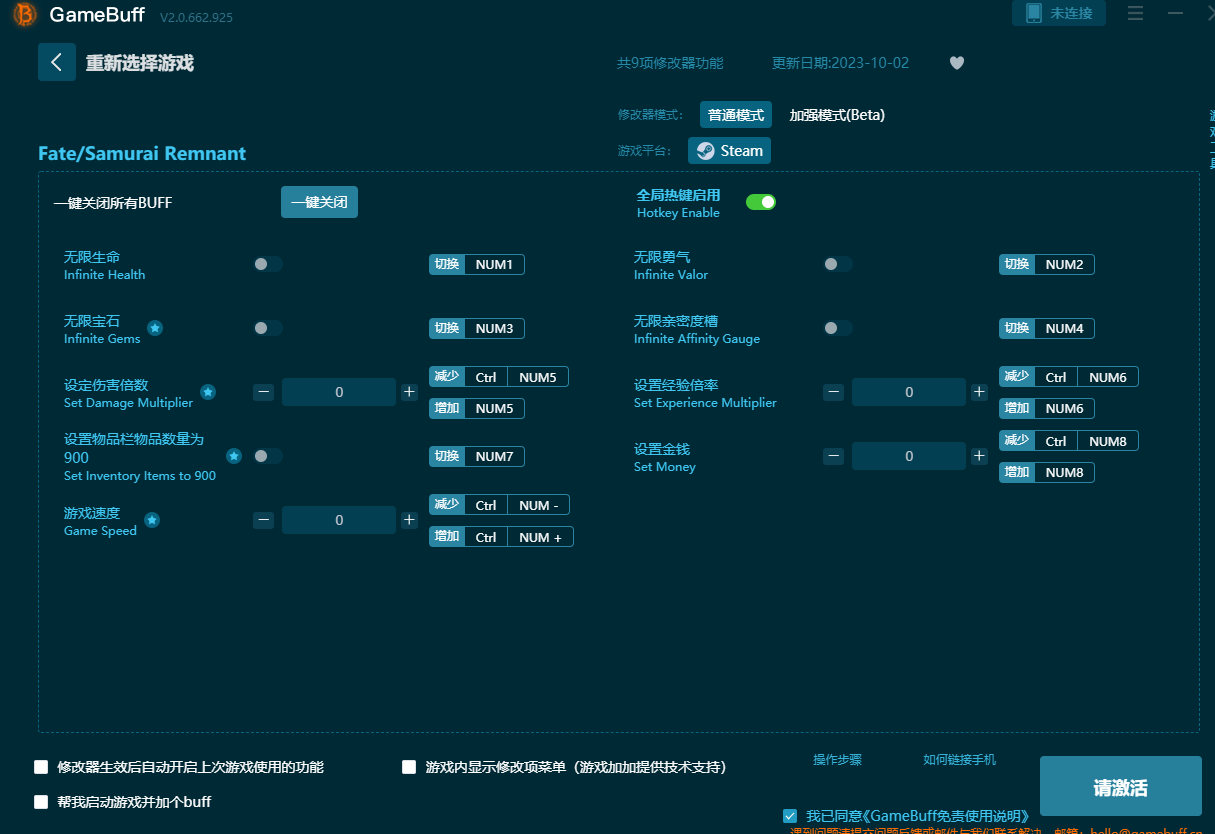Click the star beside Set Inventory Items to 900
This screenshot has width=1215, height=834.
coord(234,456)
